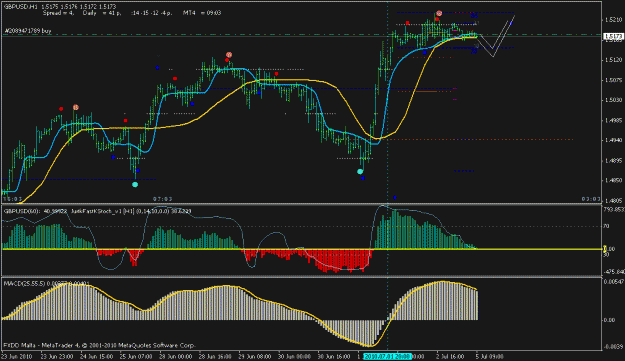Click the "30 Jun 00:00" time axis label
Image resolution: width=625 pixels, height=361 pixels.
click(x=294, y=356)
